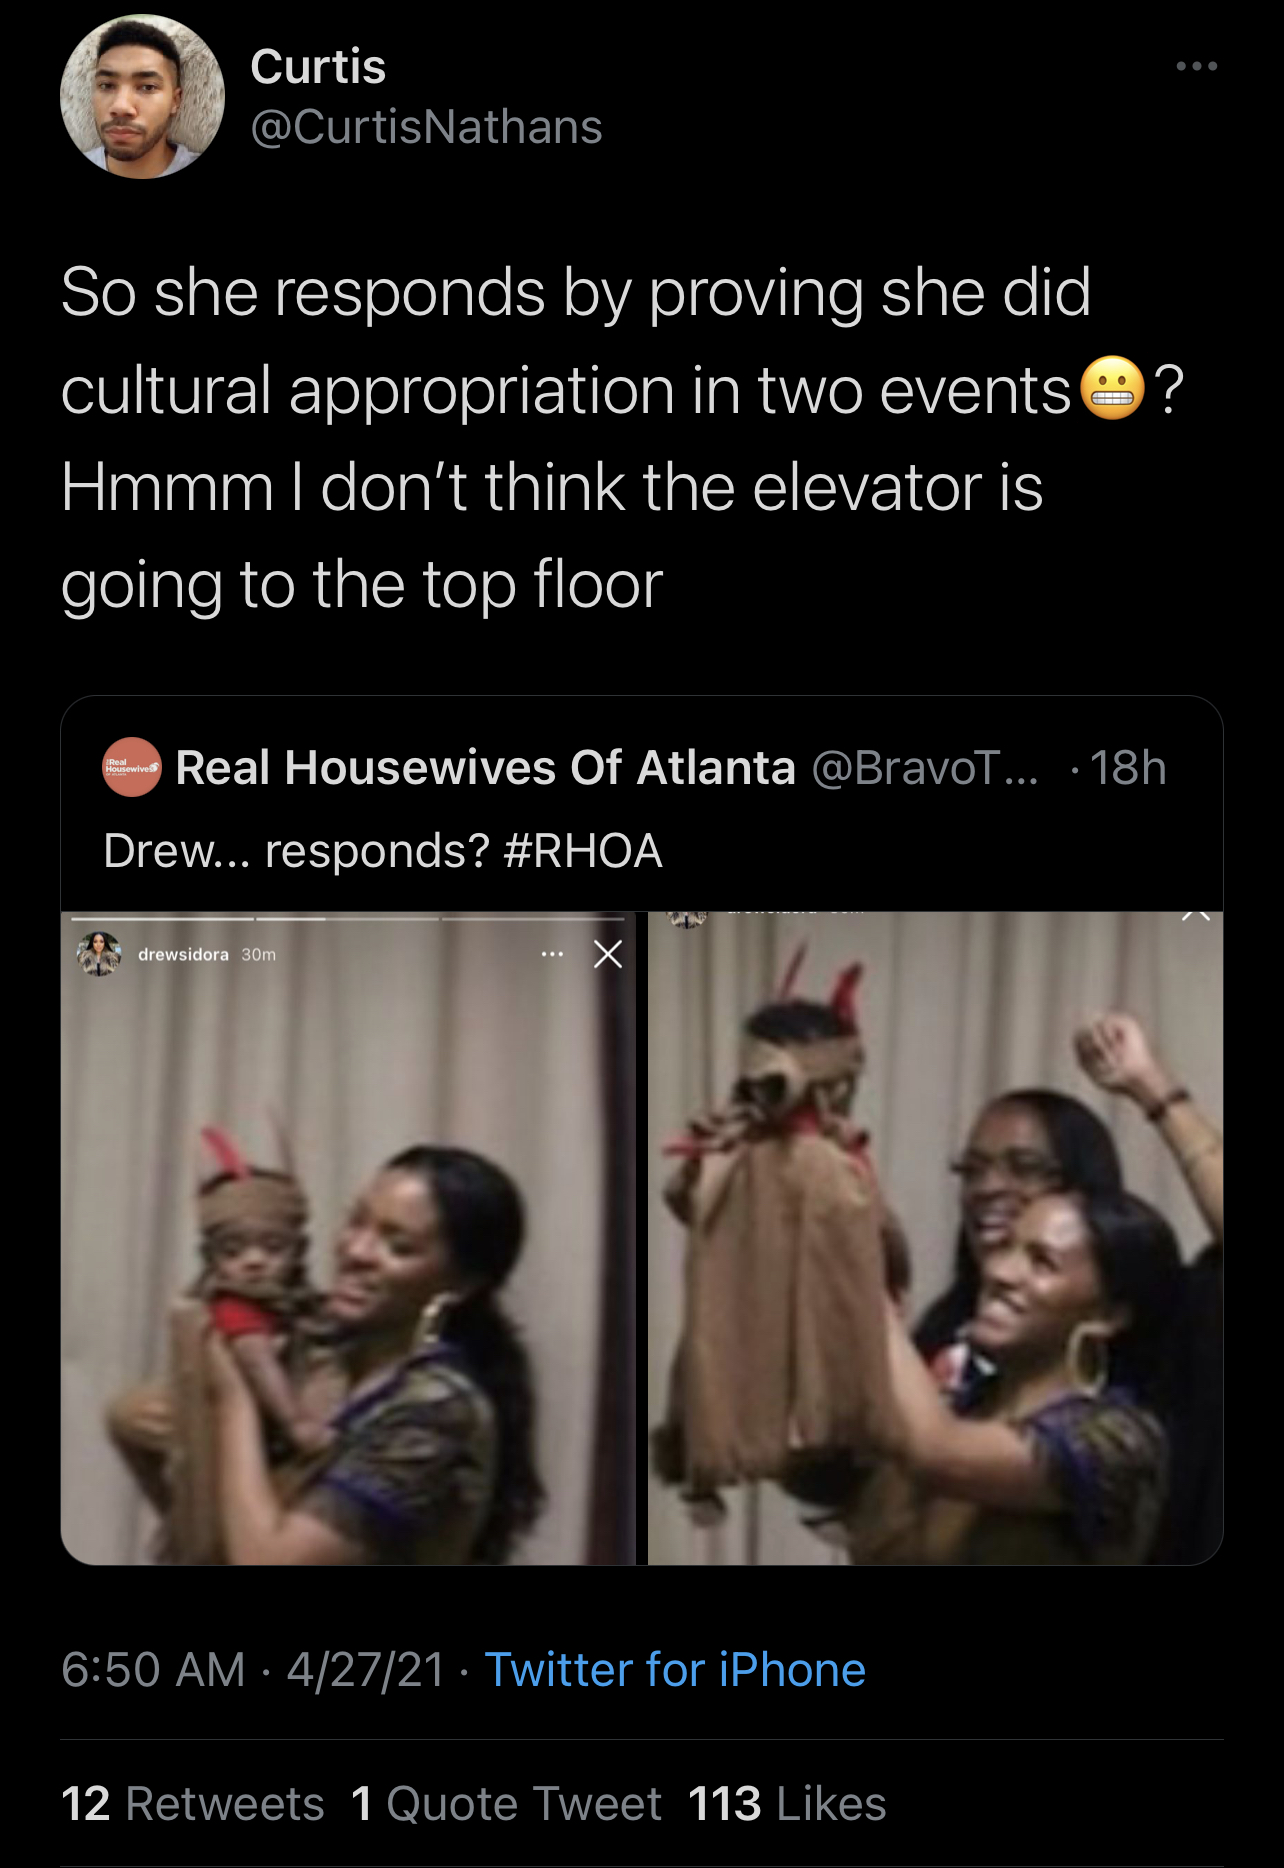Viewport: 1284px width, 1868px height.
Task: Open the Curtis display name
Action: click(x=318, y=67)
